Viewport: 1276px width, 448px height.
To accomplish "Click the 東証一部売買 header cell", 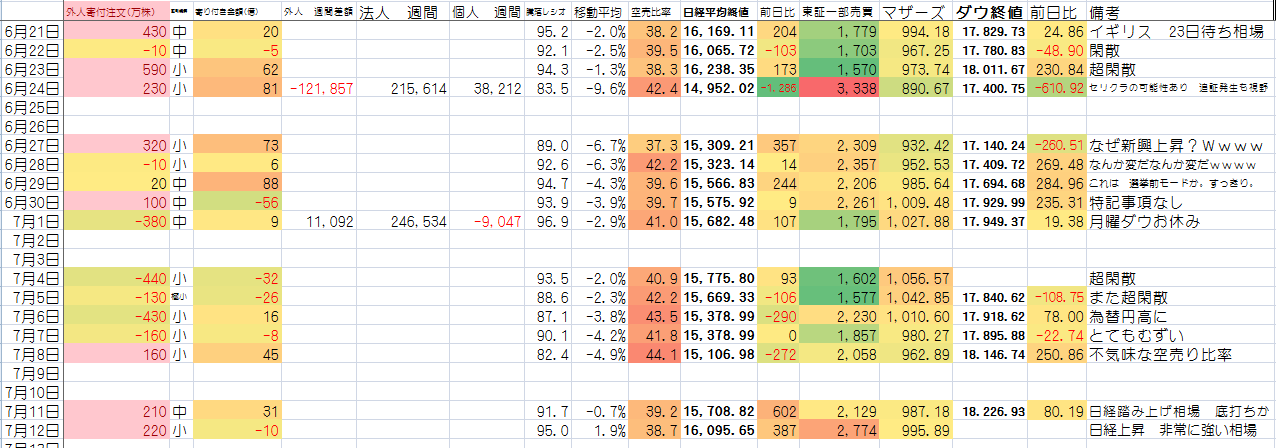I will coord(837,14).
